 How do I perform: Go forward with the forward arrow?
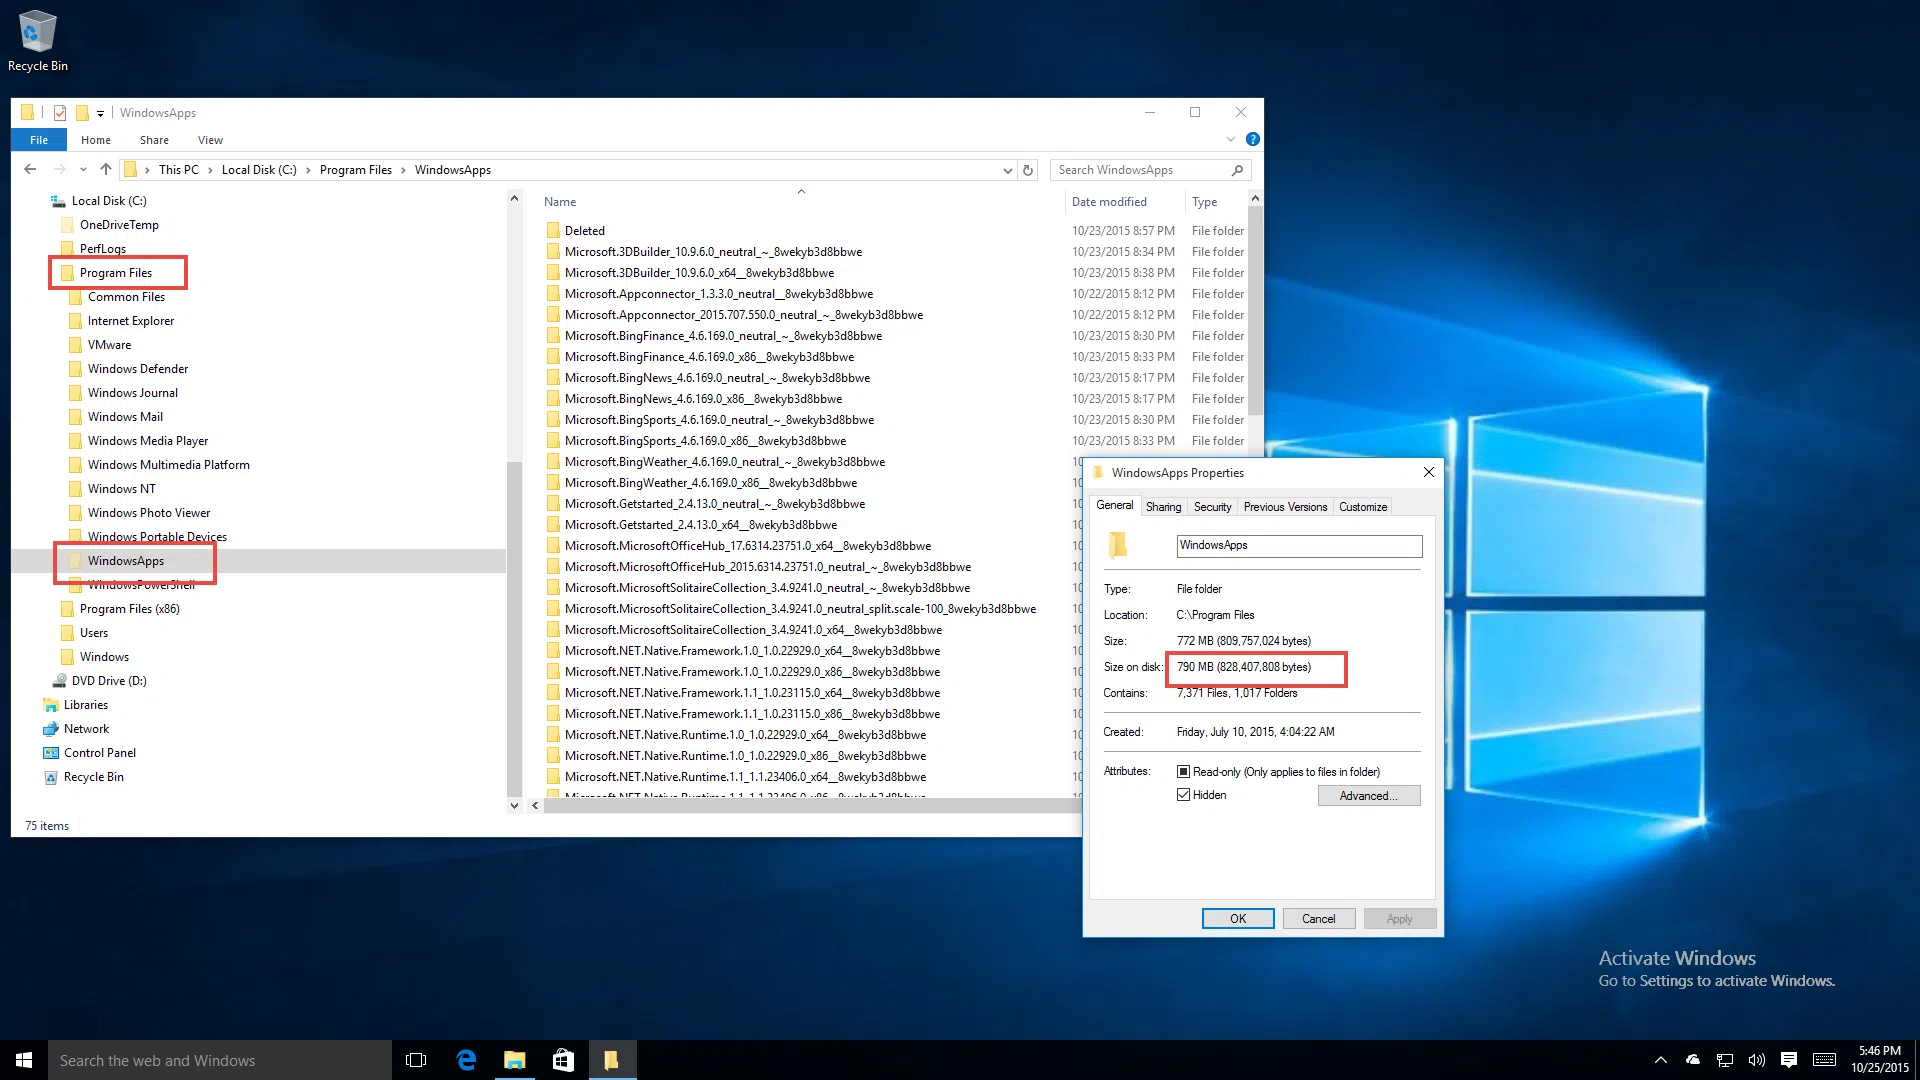point(60,170)
